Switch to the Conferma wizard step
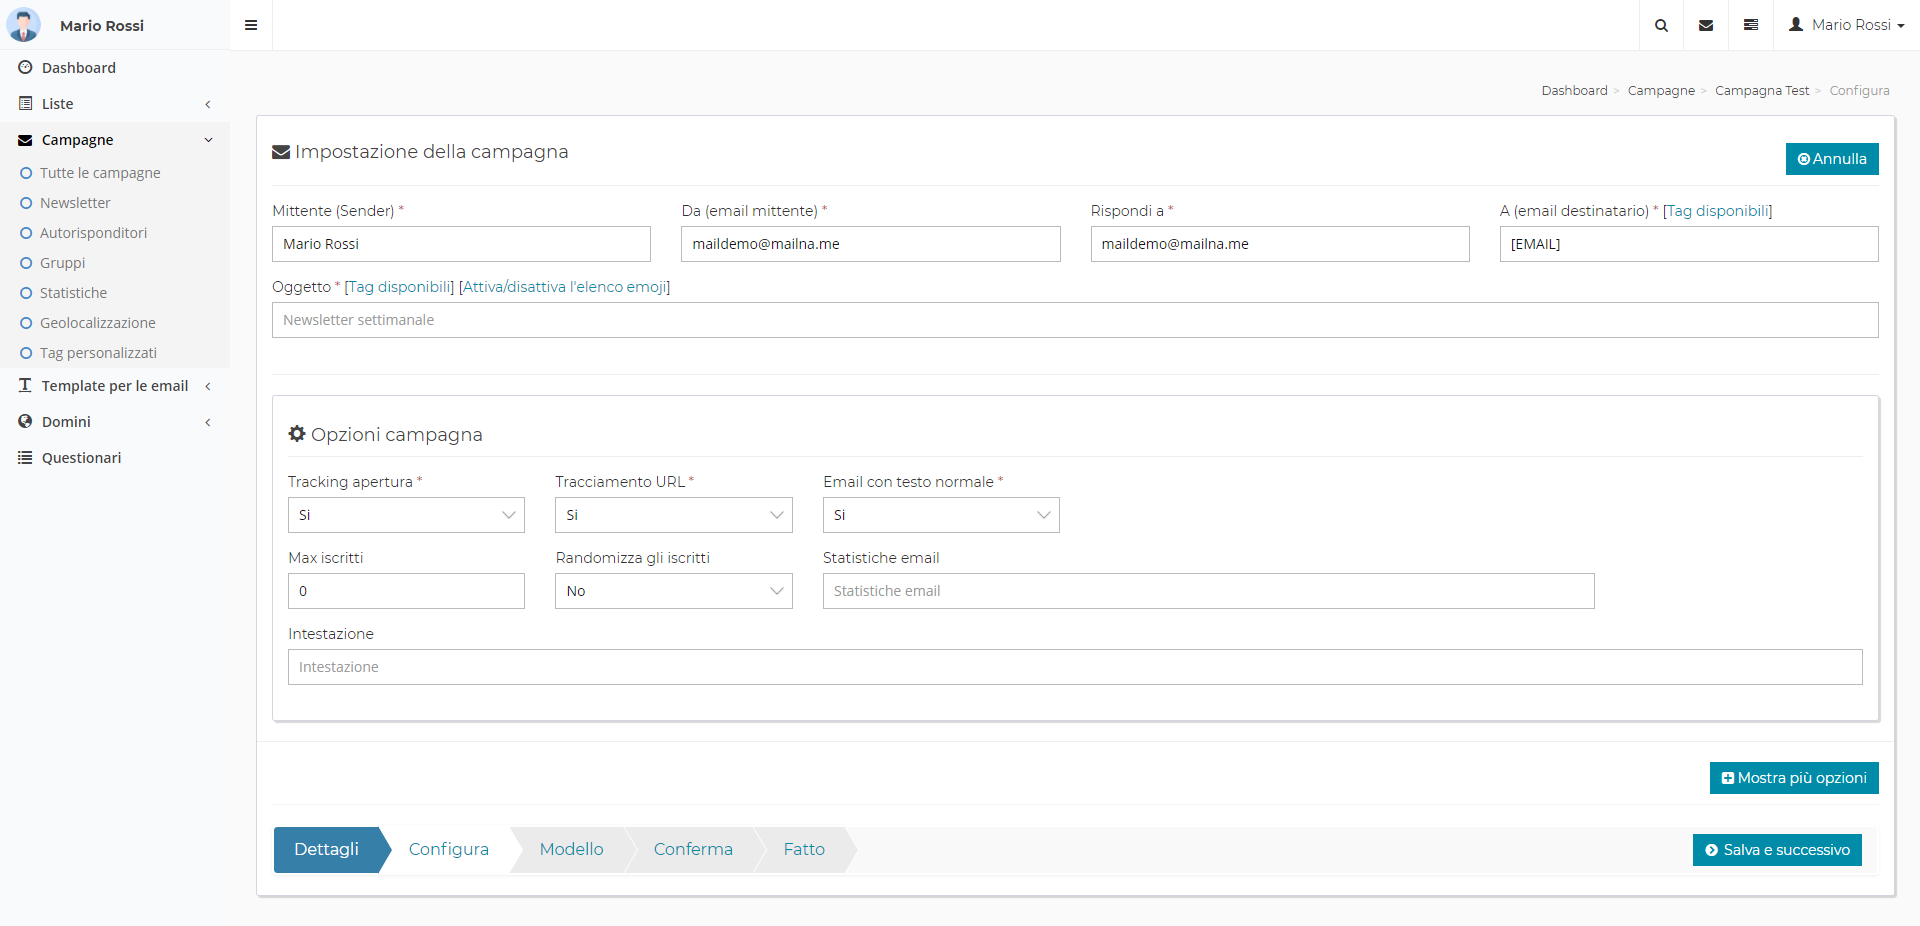 click(x=693, y=849)
